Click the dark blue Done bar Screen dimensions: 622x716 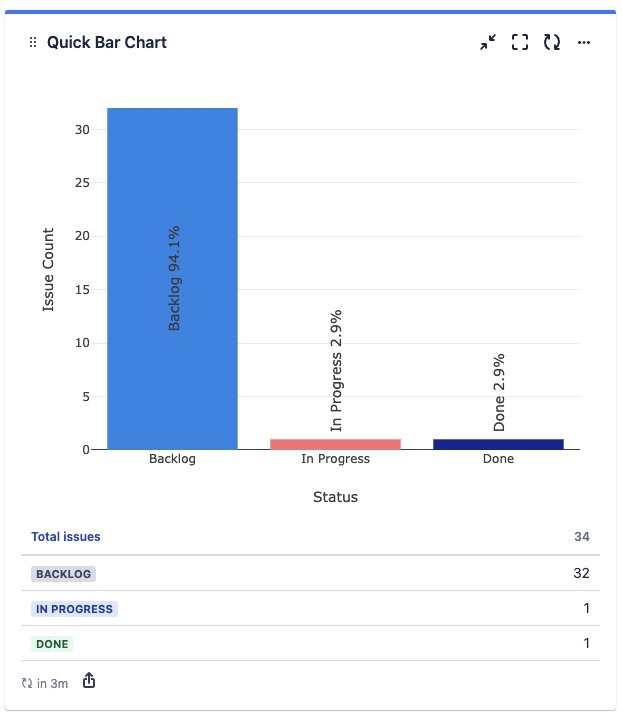(x=498, y=444)
